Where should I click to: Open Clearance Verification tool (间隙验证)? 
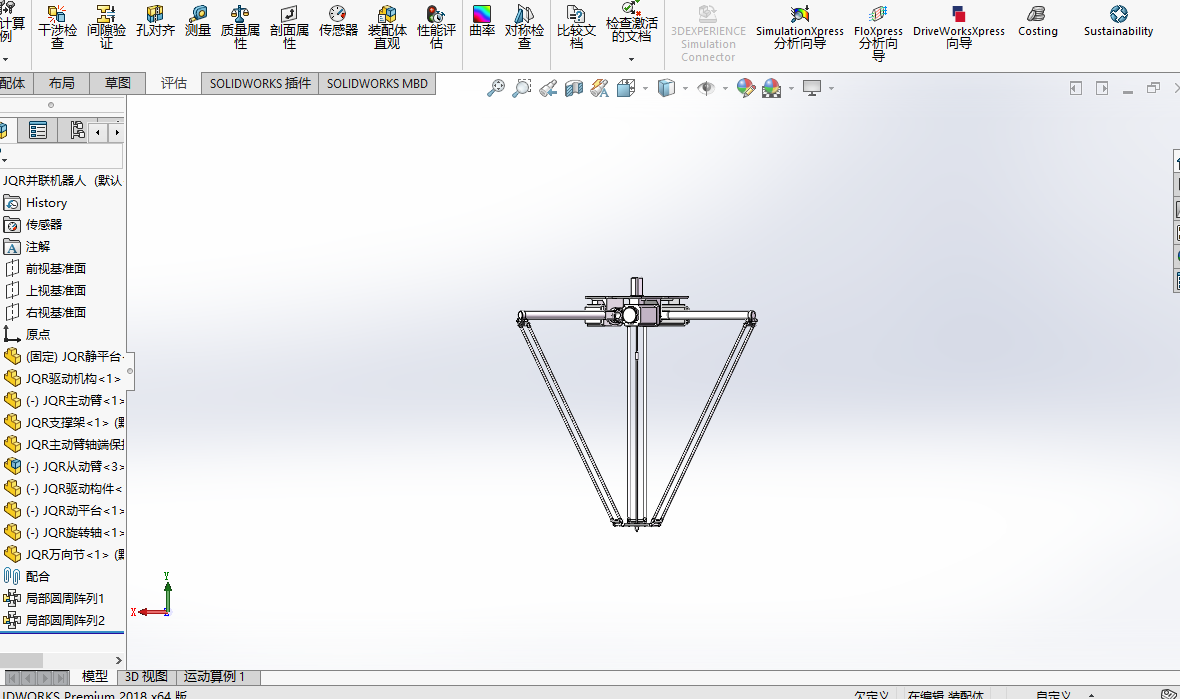[x=106, y=26]
